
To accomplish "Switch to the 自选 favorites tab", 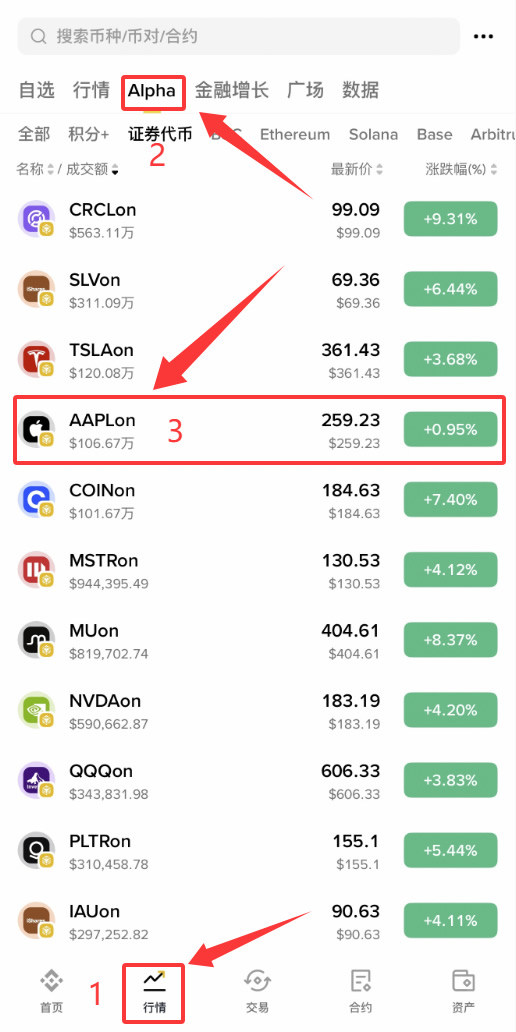I will pos(36,90).
